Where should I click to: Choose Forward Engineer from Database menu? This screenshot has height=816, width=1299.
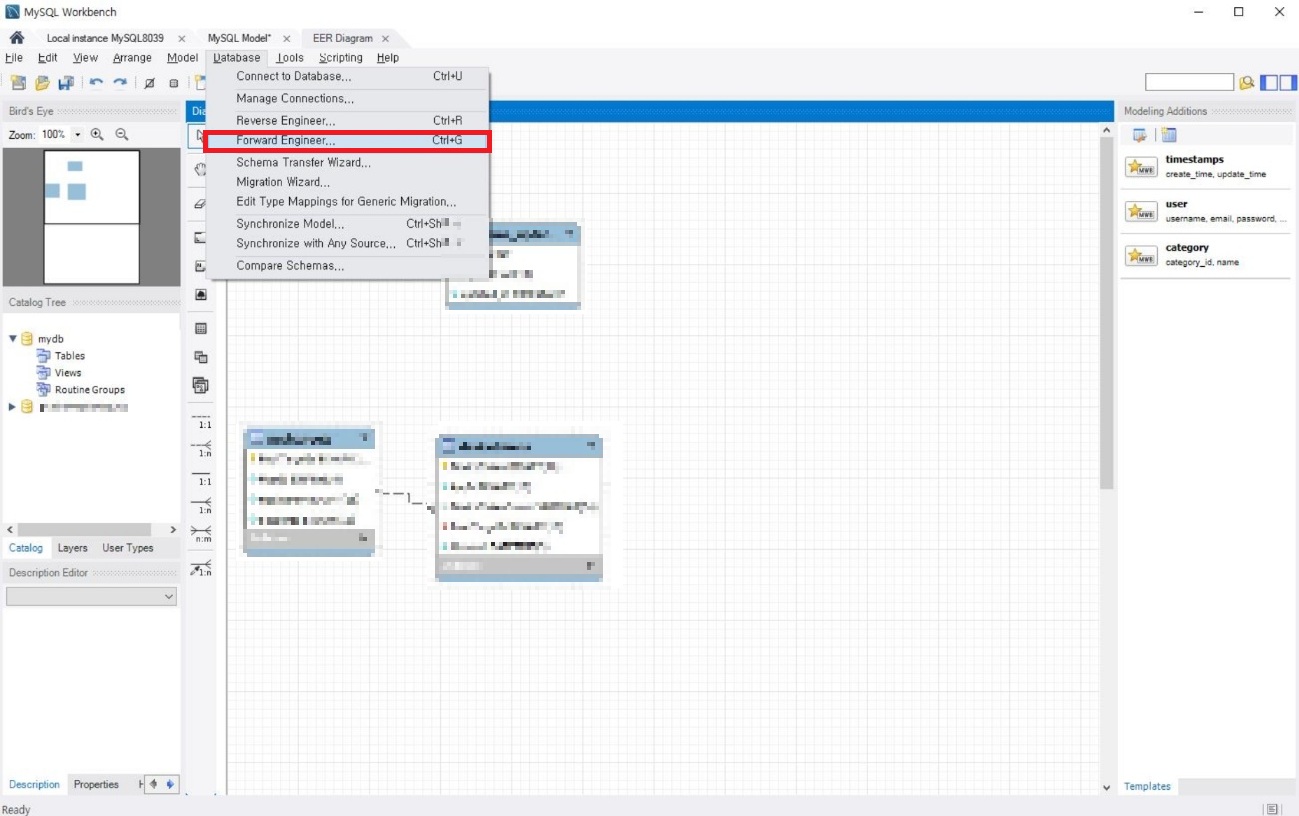pyautogui.click(x=347, y=141)
